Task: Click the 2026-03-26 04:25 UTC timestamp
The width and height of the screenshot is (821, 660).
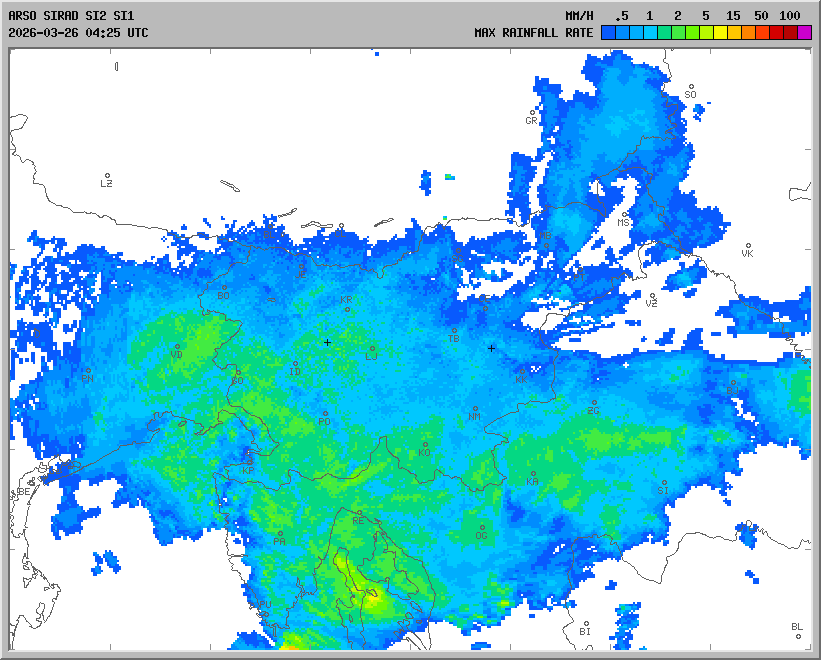Action: click(78, 33)
